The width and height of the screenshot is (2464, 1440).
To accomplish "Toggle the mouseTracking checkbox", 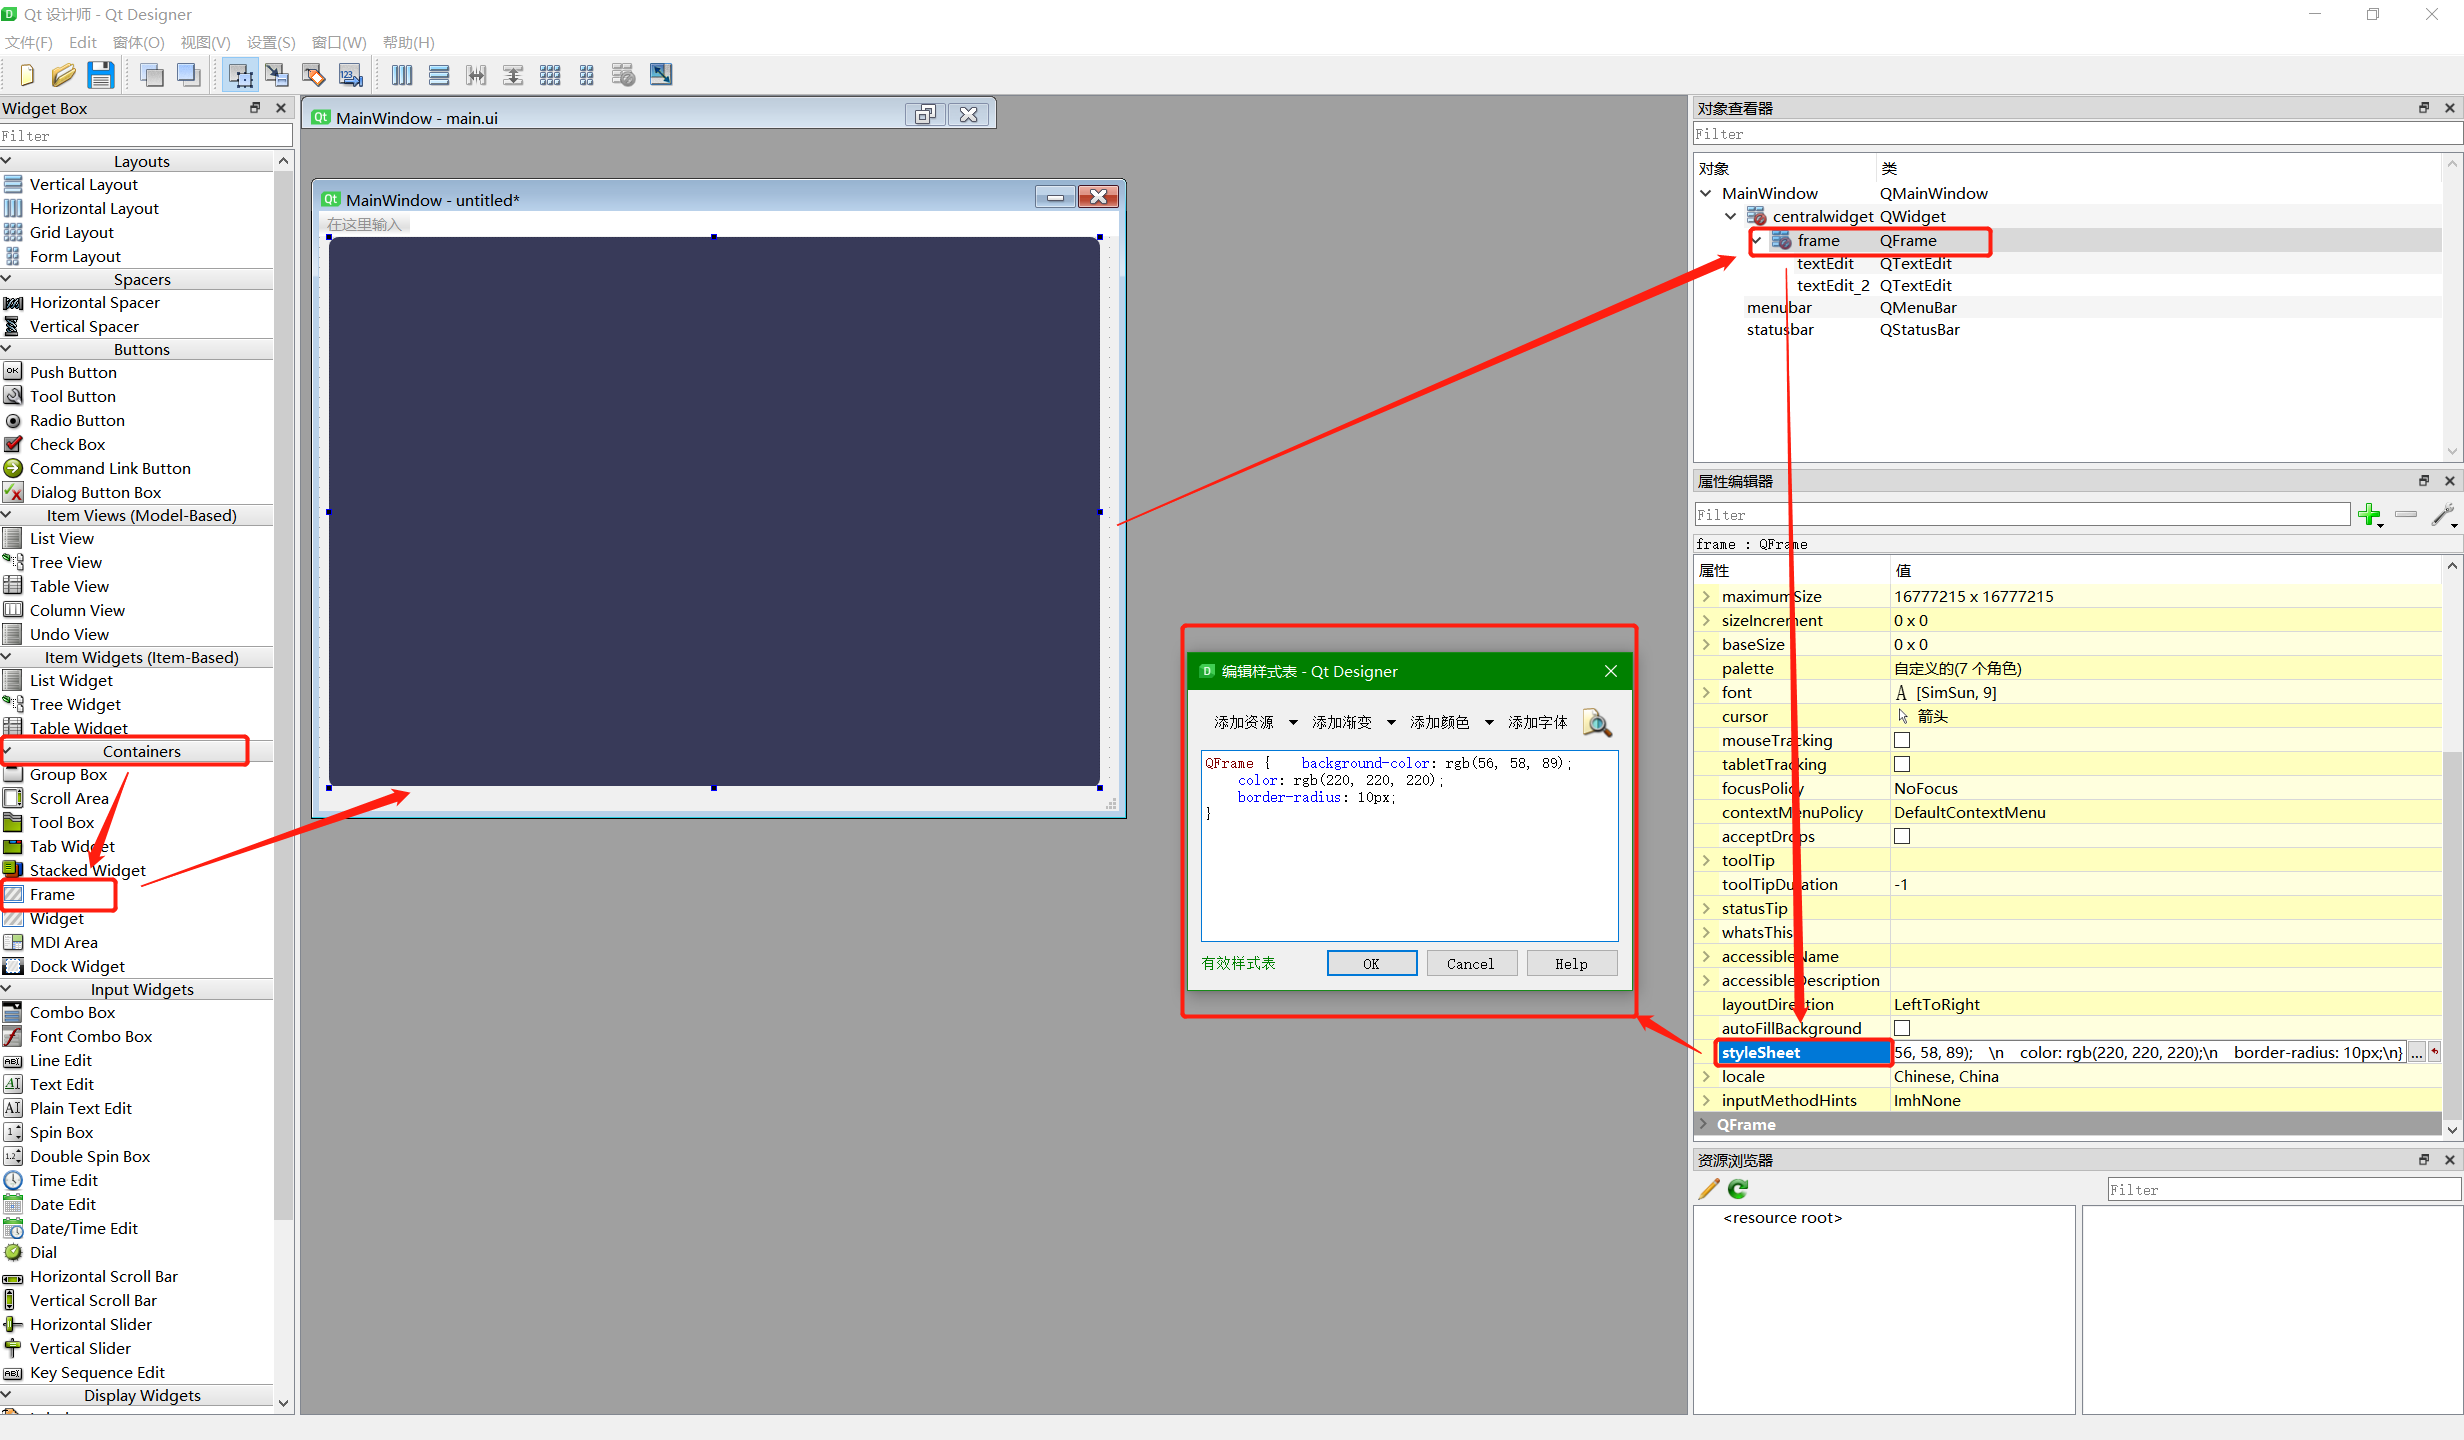I will (x=1902, y=740).
